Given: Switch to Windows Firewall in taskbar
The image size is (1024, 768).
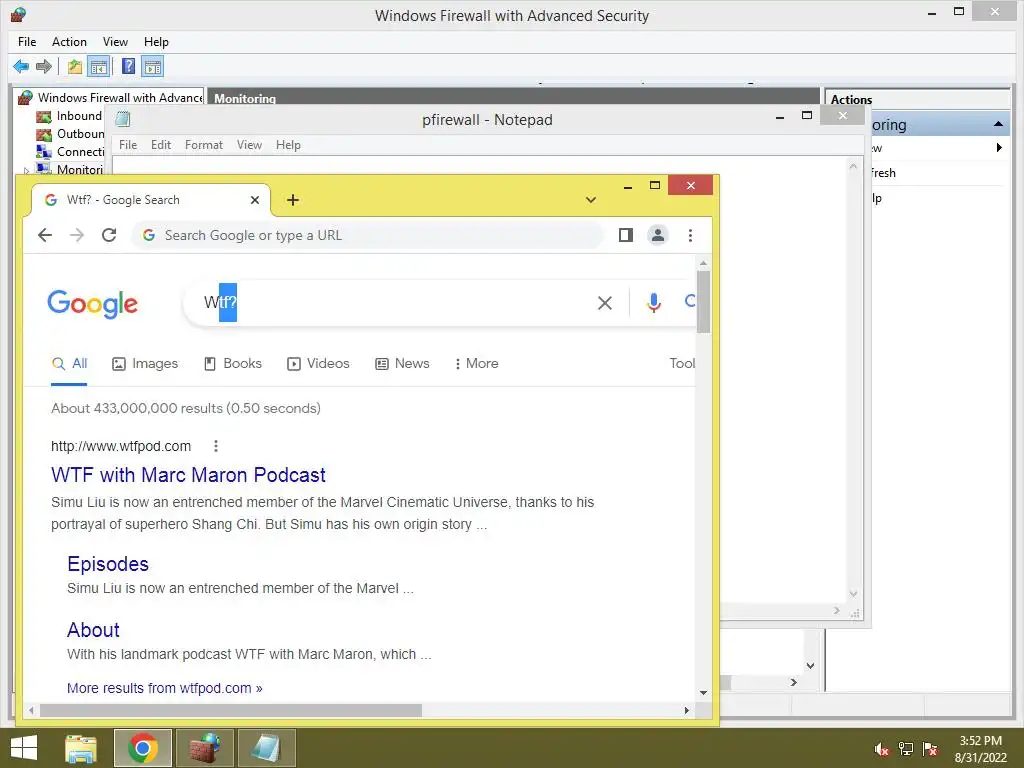Looking at the screenshot, I should pyautogui.click(x=205, y=748).
